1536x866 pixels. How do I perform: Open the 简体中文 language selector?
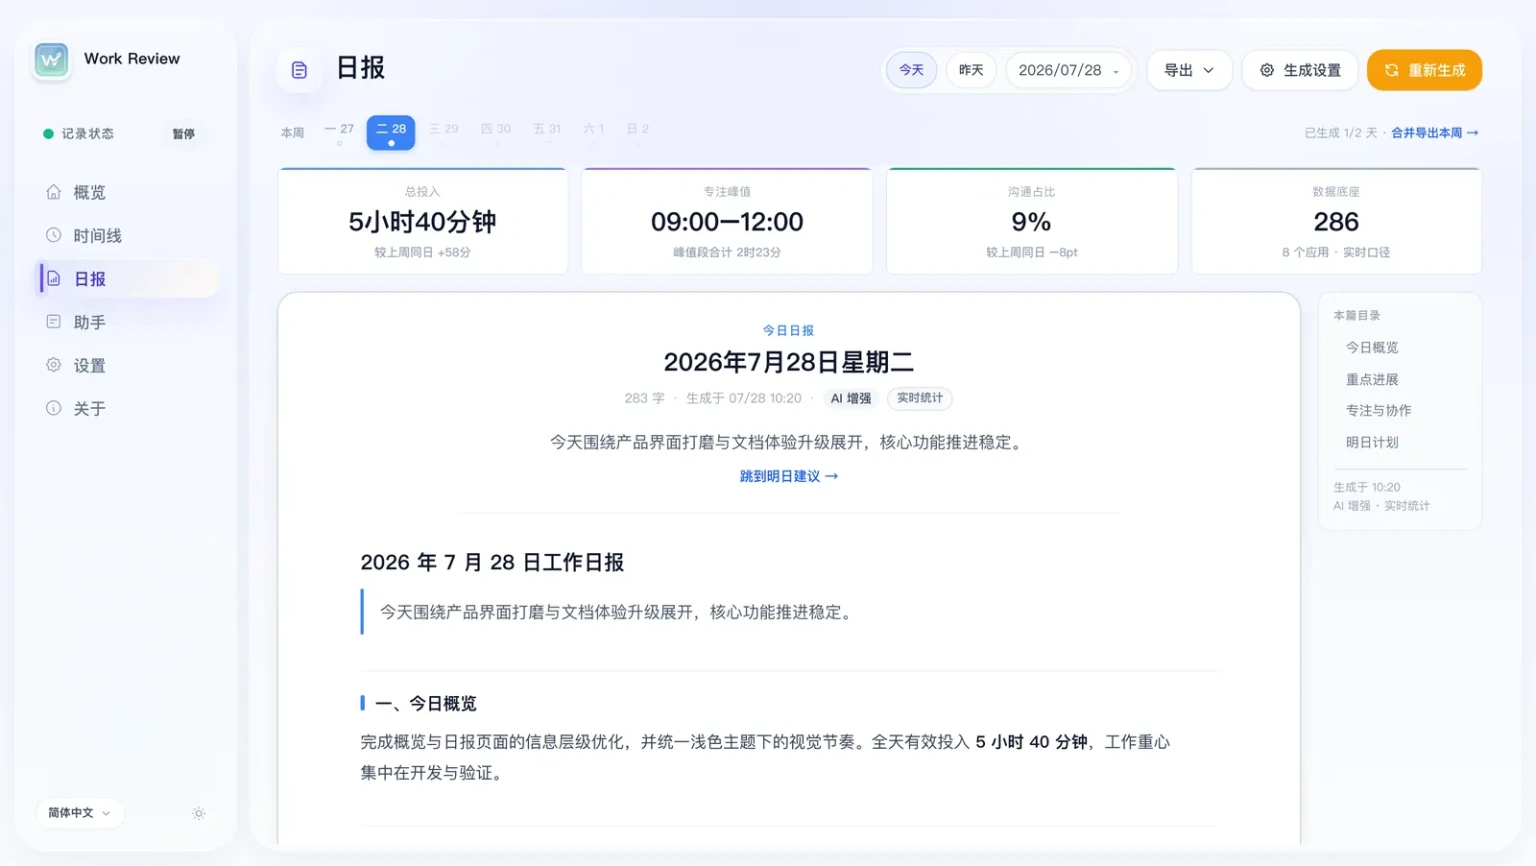(x=80, y=813)
